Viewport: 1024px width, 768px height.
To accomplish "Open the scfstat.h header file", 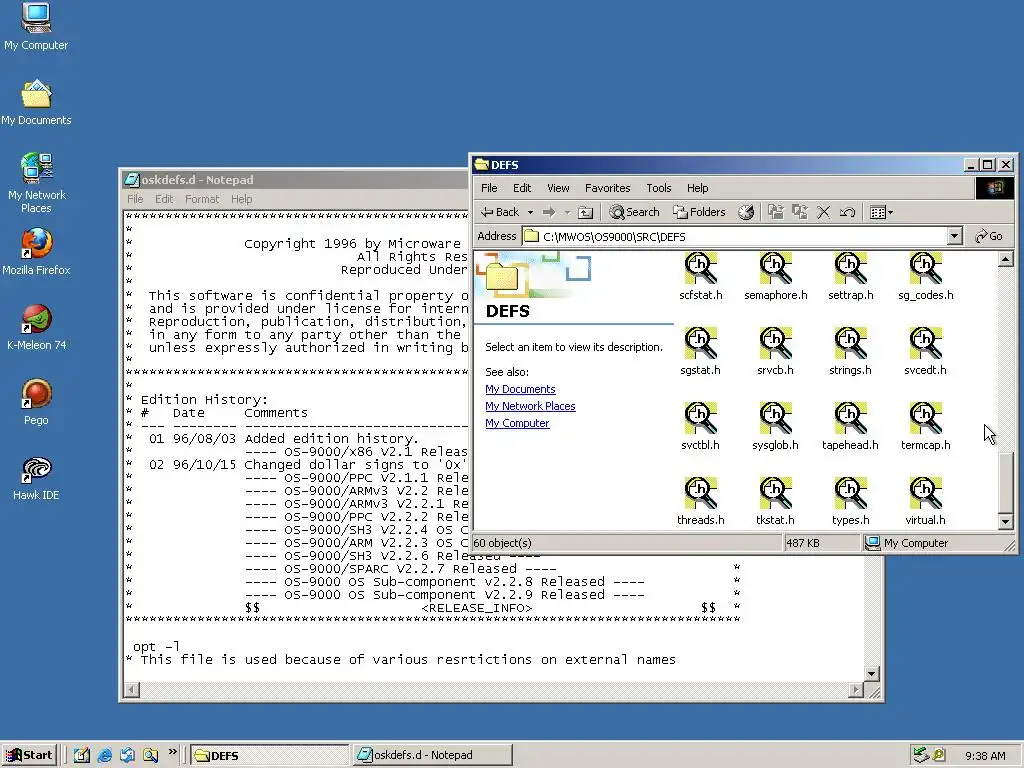I will pos(700,269).
